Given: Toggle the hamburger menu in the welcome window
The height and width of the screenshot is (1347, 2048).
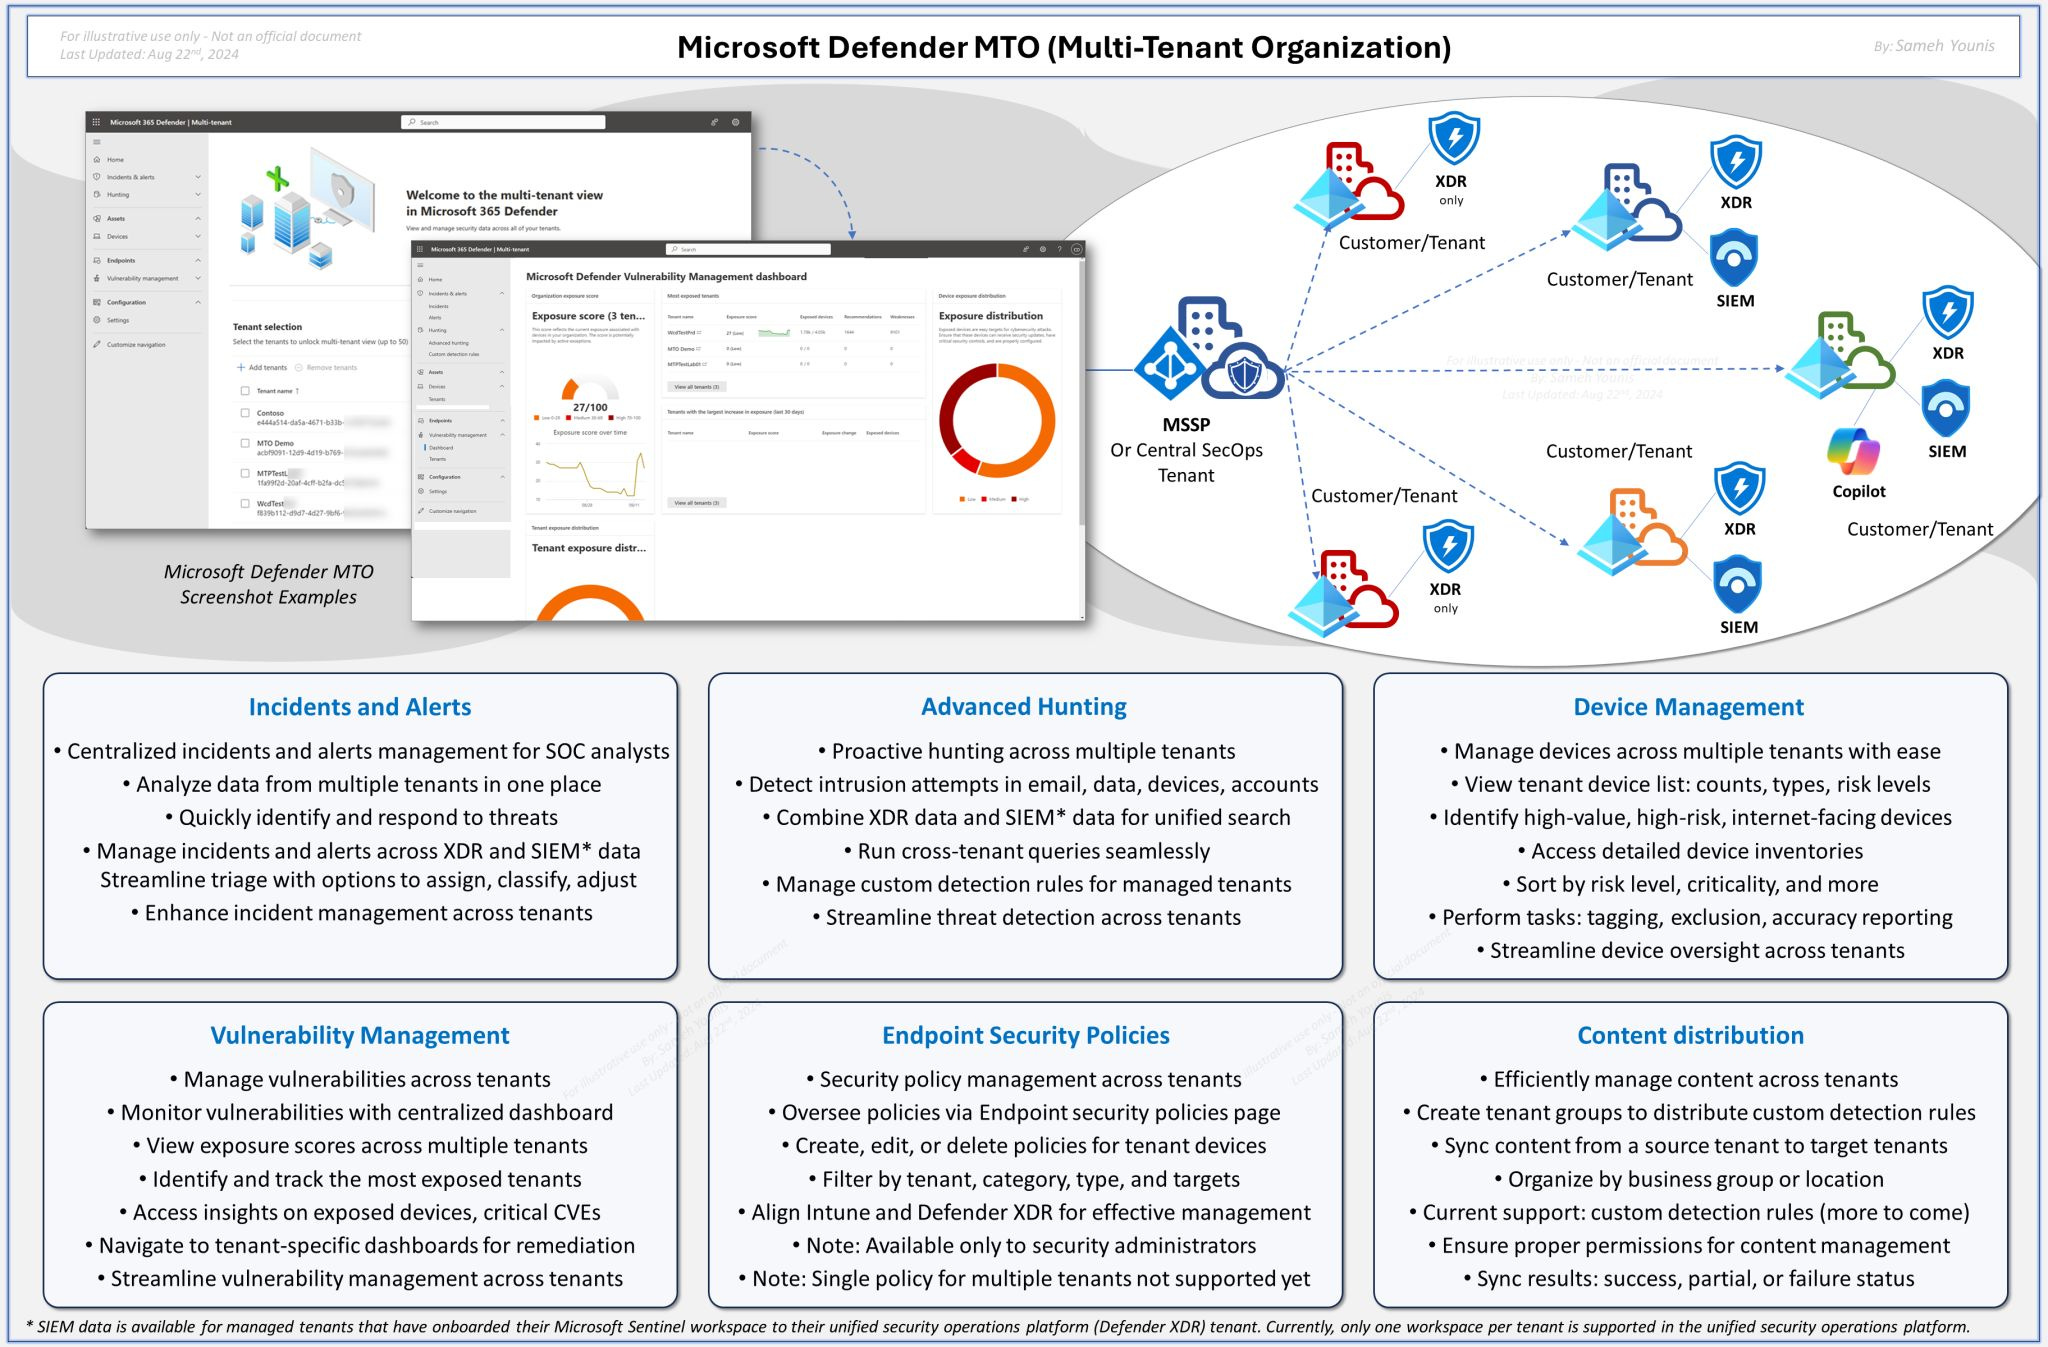Looking at the screenshot, I should [97, 142].
